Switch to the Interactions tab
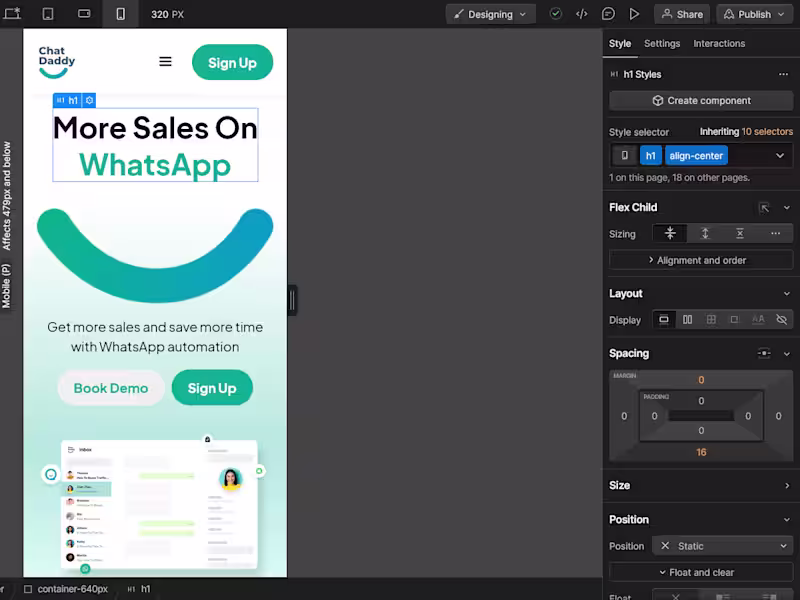The image size is (800, 600). coord(719,44)
